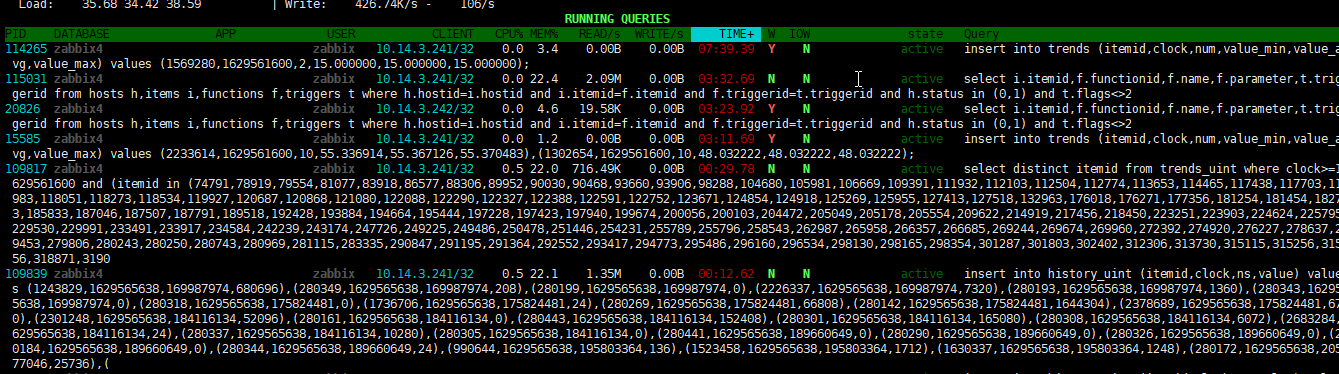Click client address 10.14.3.242/32

[425, 108]
